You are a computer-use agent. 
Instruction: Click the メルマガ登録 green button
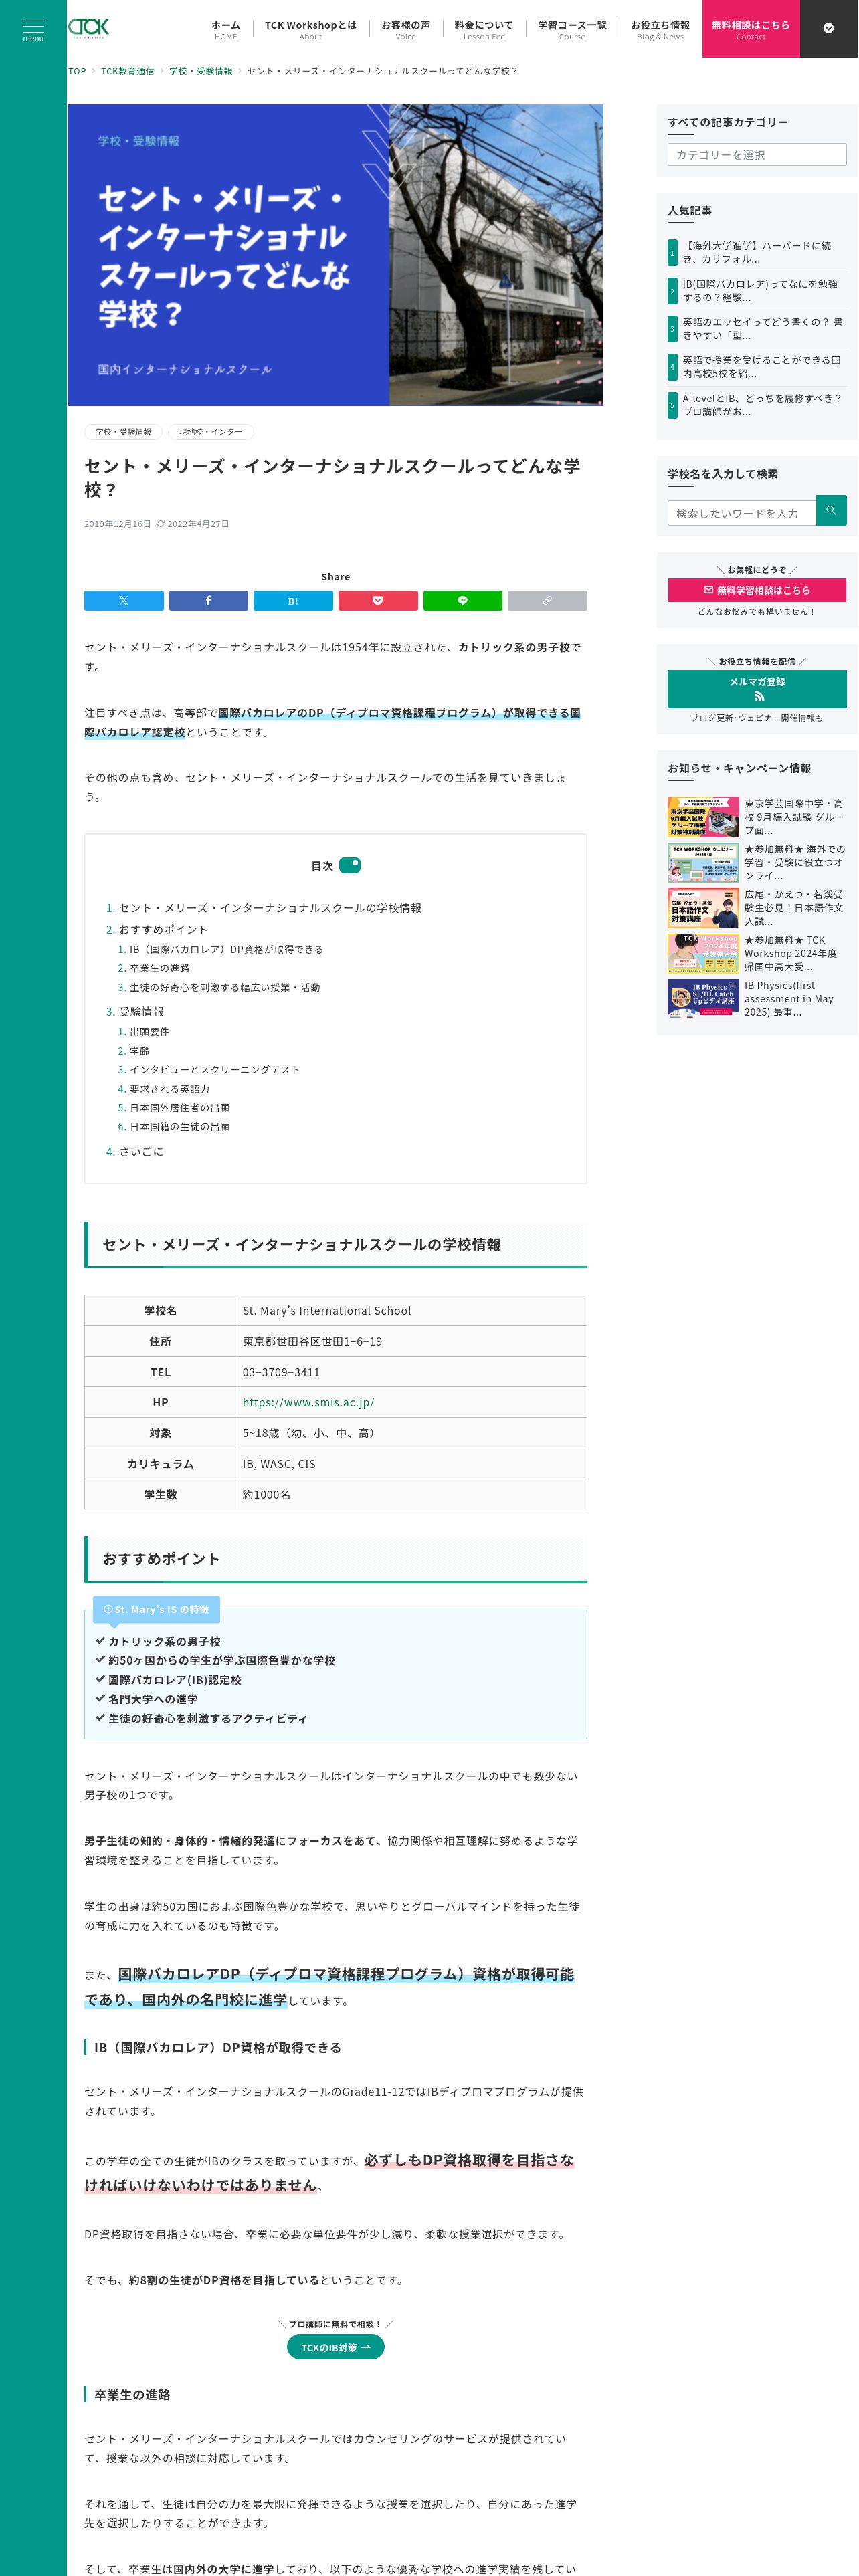click(757, 689)
